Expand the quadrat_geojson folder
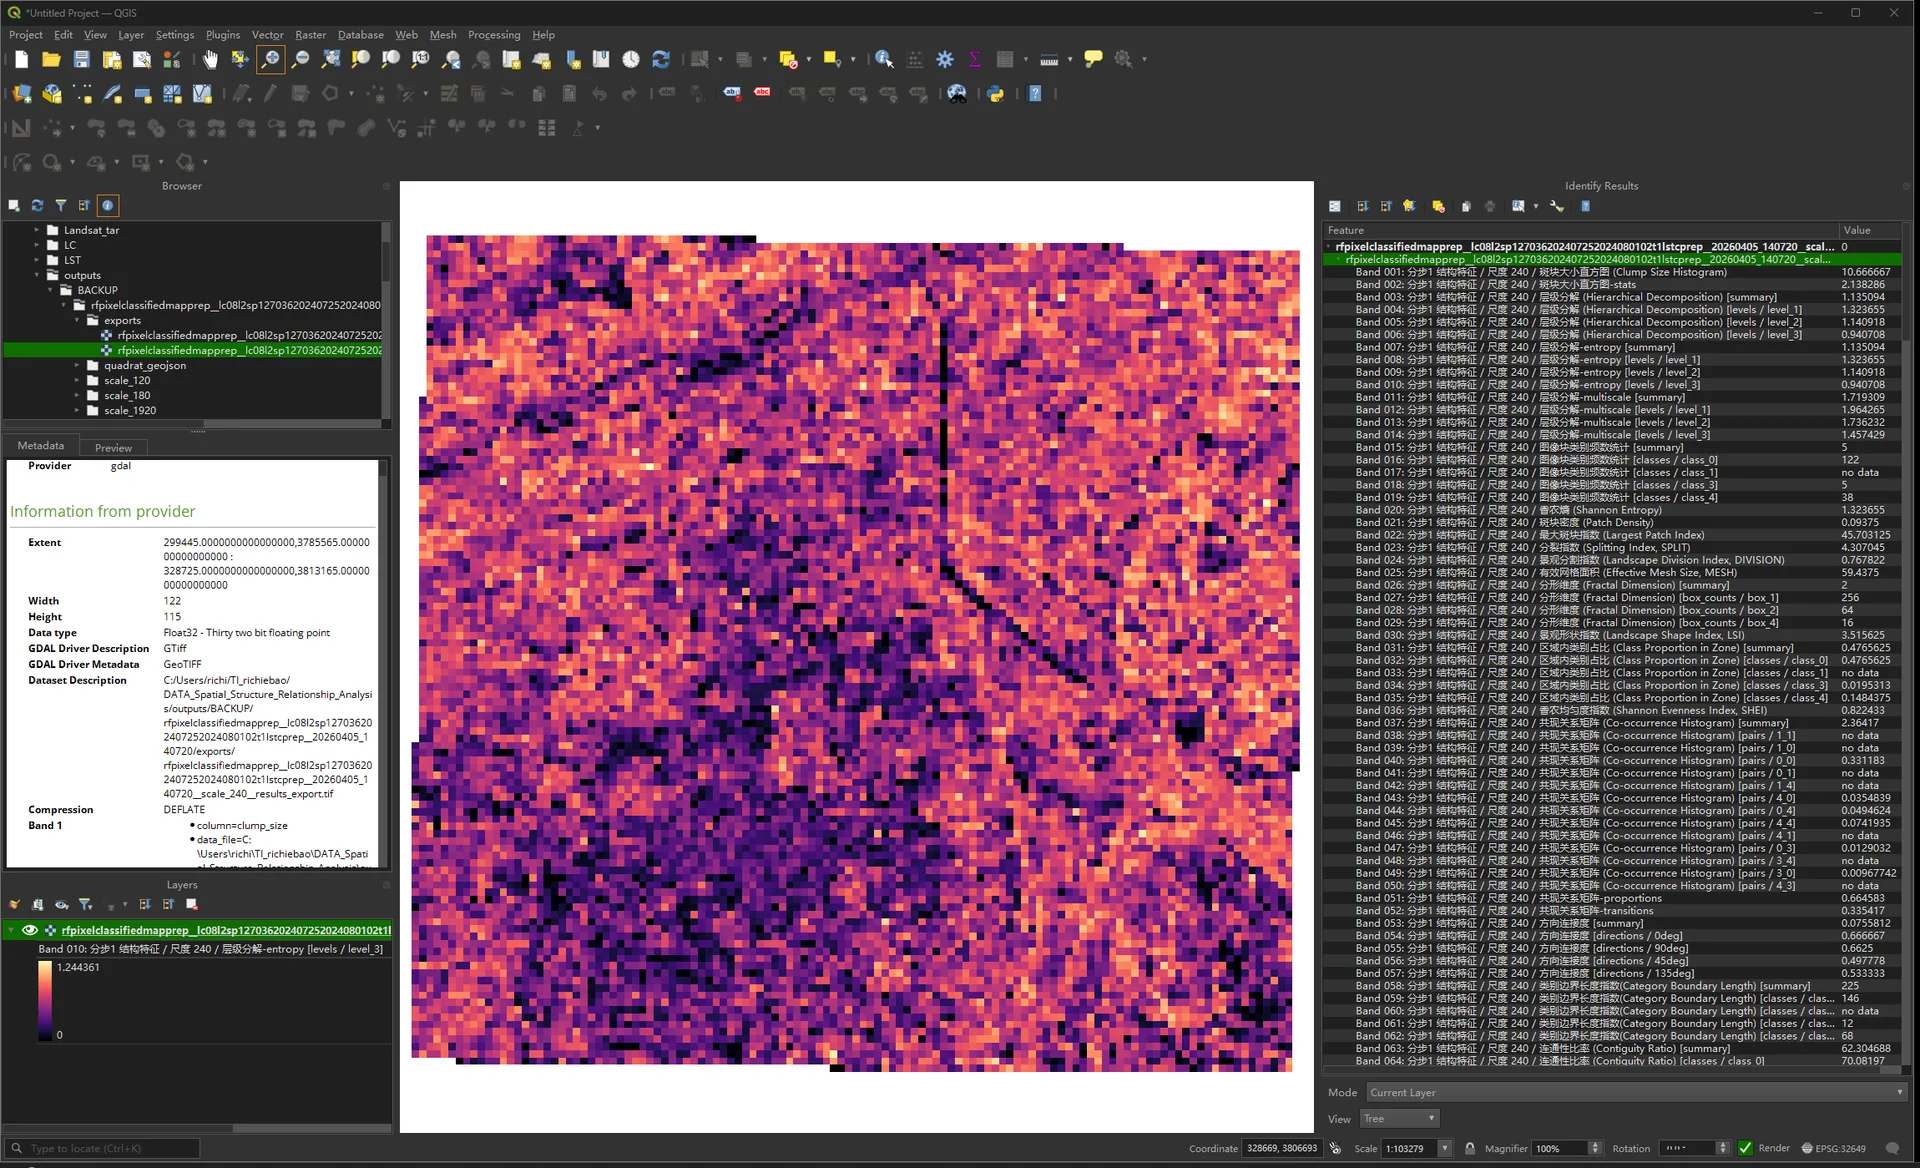 (77, 366)
